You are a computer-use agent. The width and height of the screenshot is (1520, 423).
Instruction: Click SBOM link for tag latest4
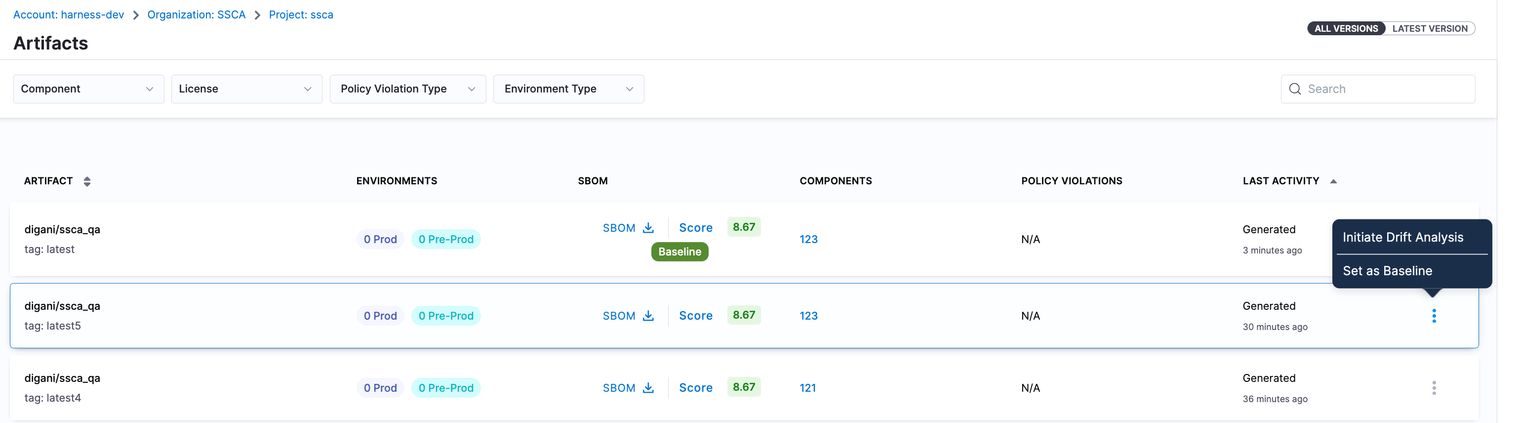[x=619, y=388]
